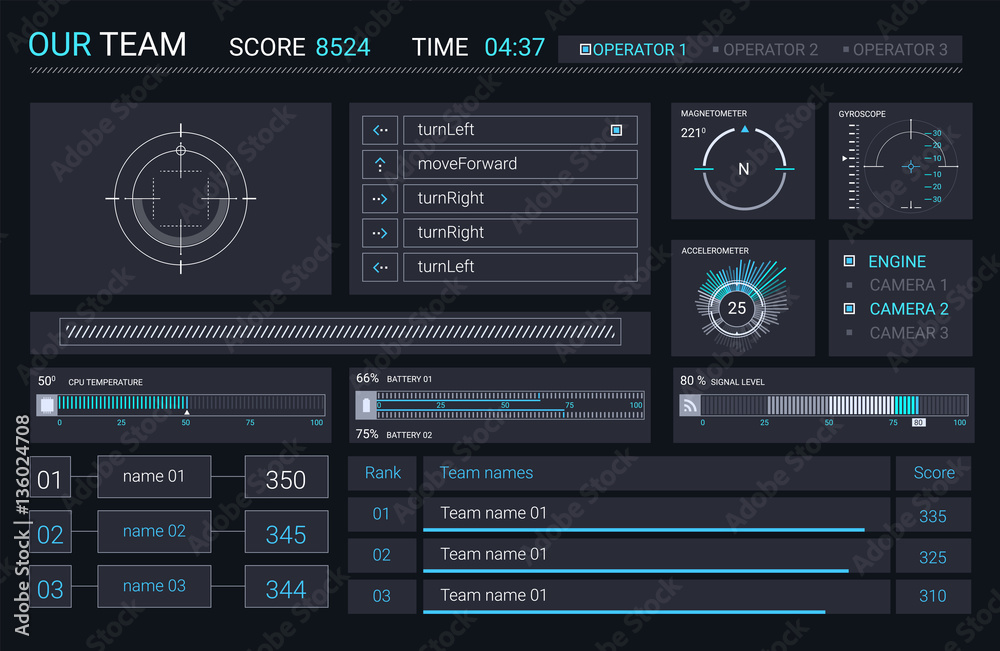
Task: Click the 350 score box
Action: tap(286, 477)
